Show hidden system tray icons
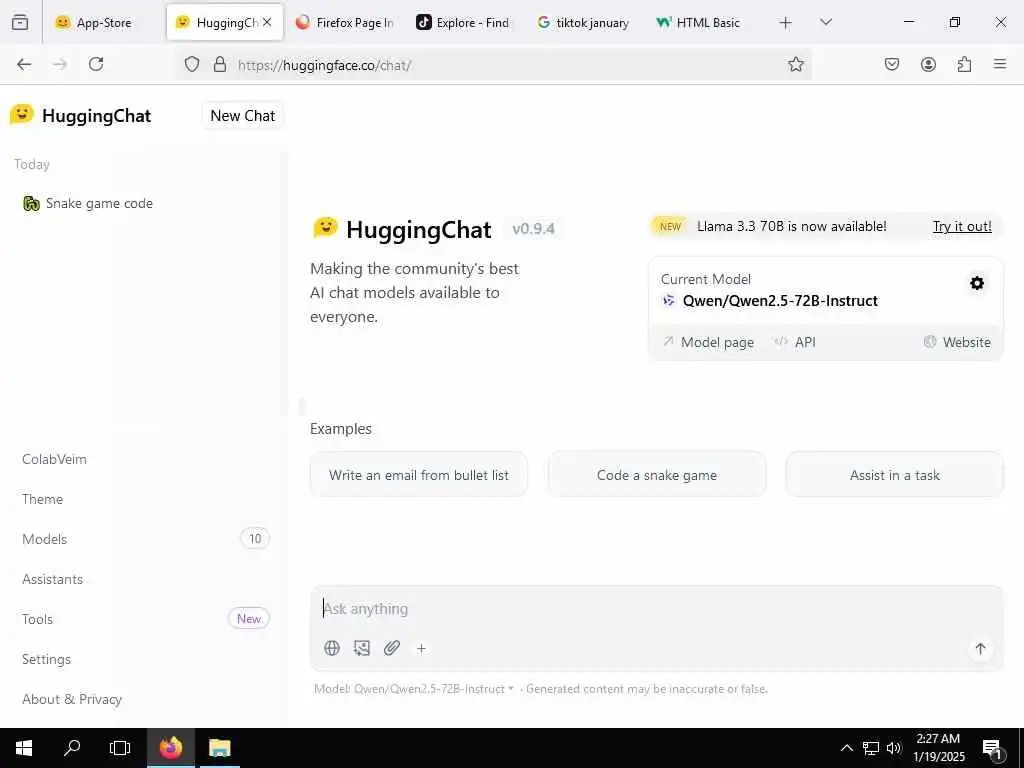The height and width of the screenshot is (768, 1024). click(846, 748)
